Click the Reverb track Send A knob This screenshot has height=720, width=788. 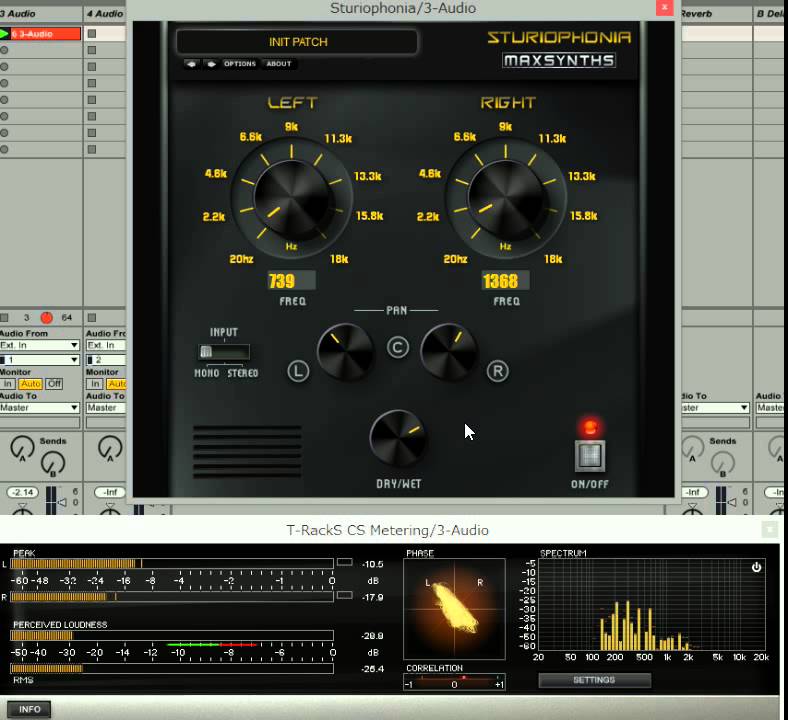pos(693,447)
